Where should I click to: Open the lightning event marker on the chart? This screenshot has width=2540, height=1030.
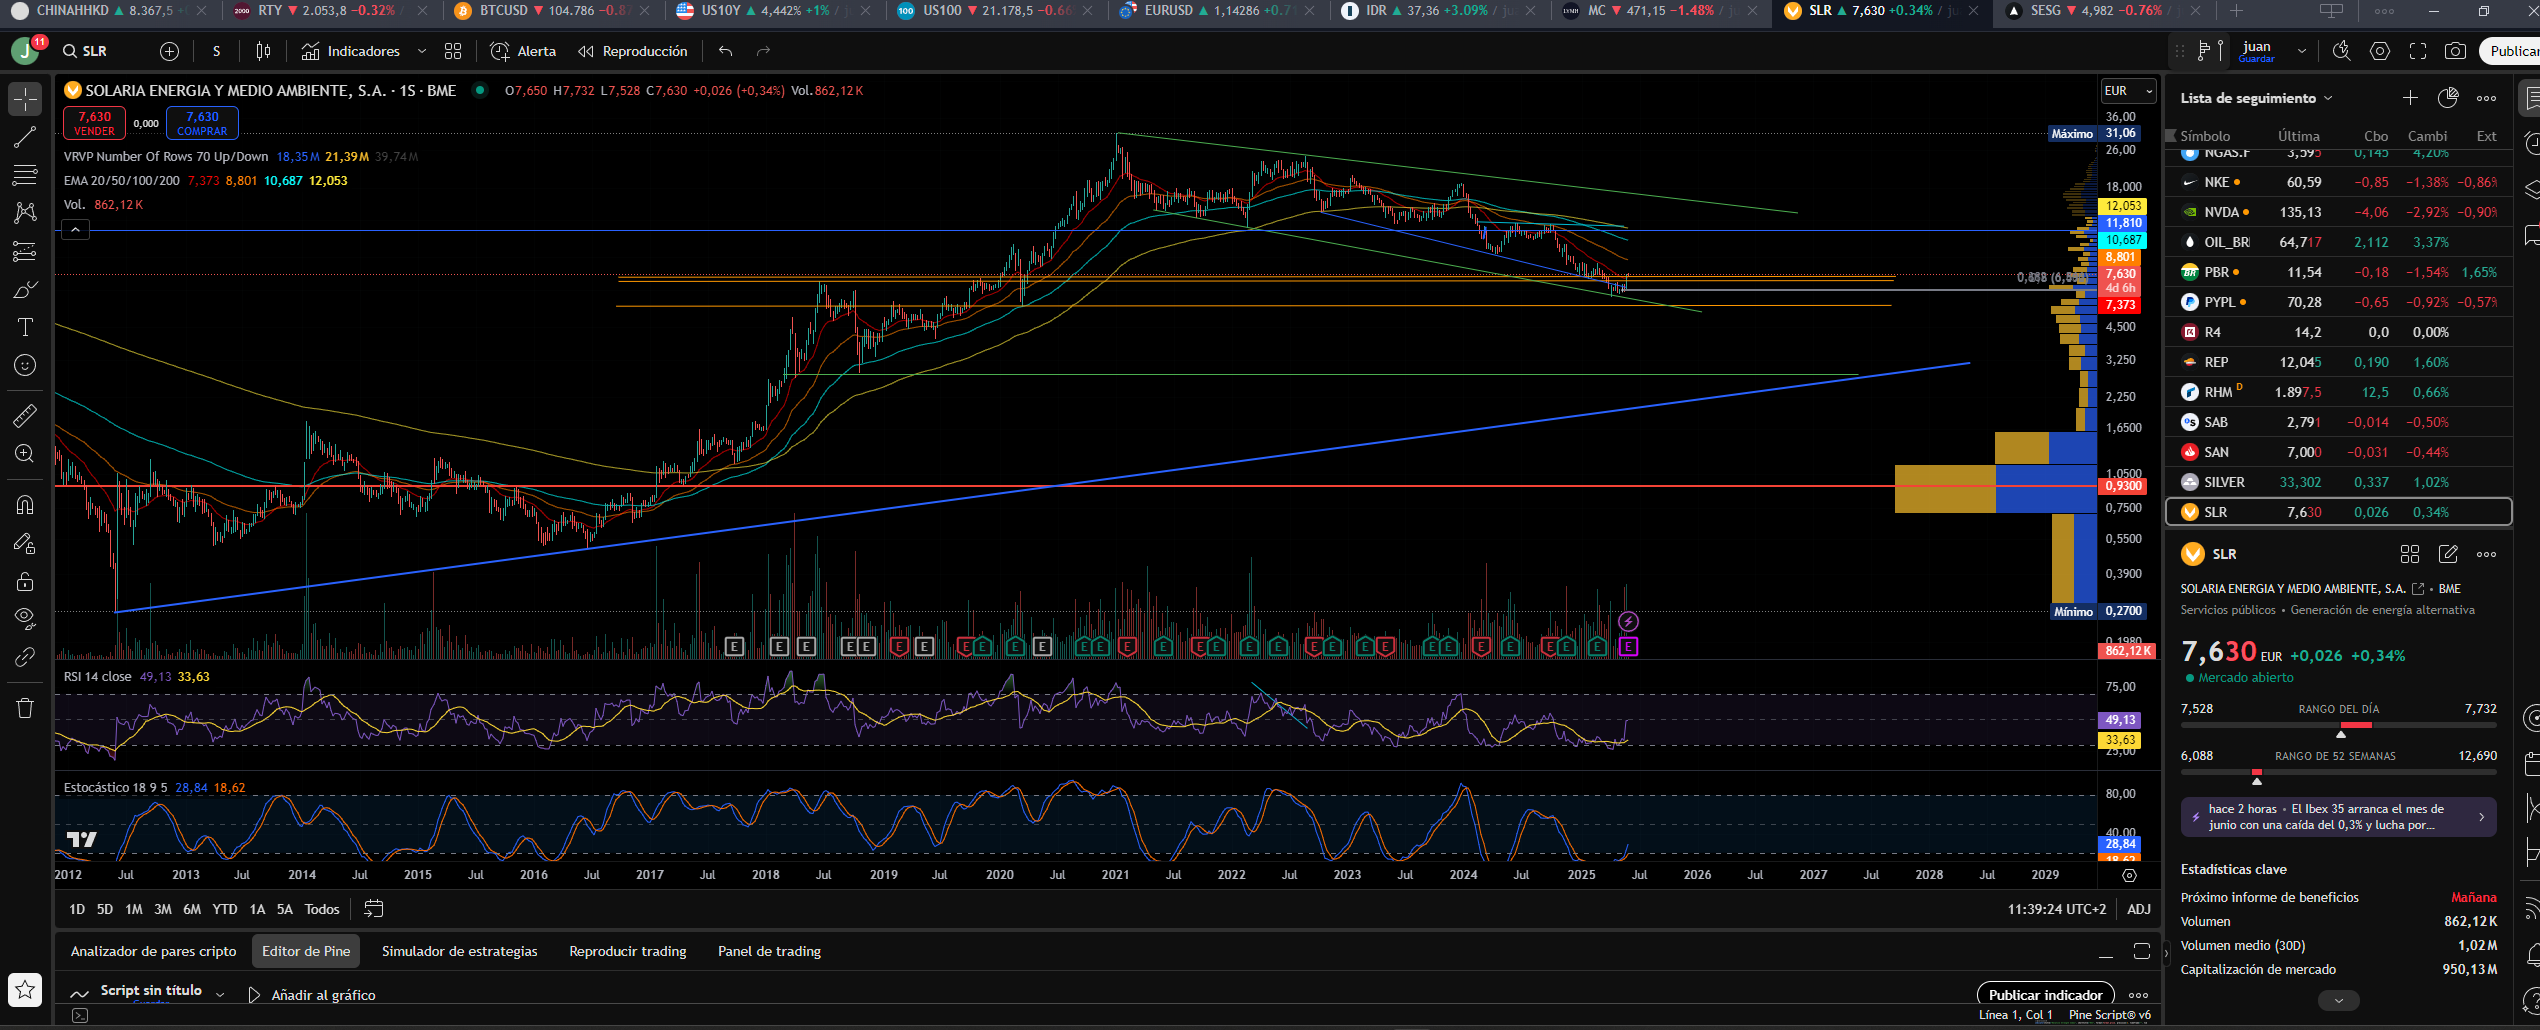[x=1628, y=622]
